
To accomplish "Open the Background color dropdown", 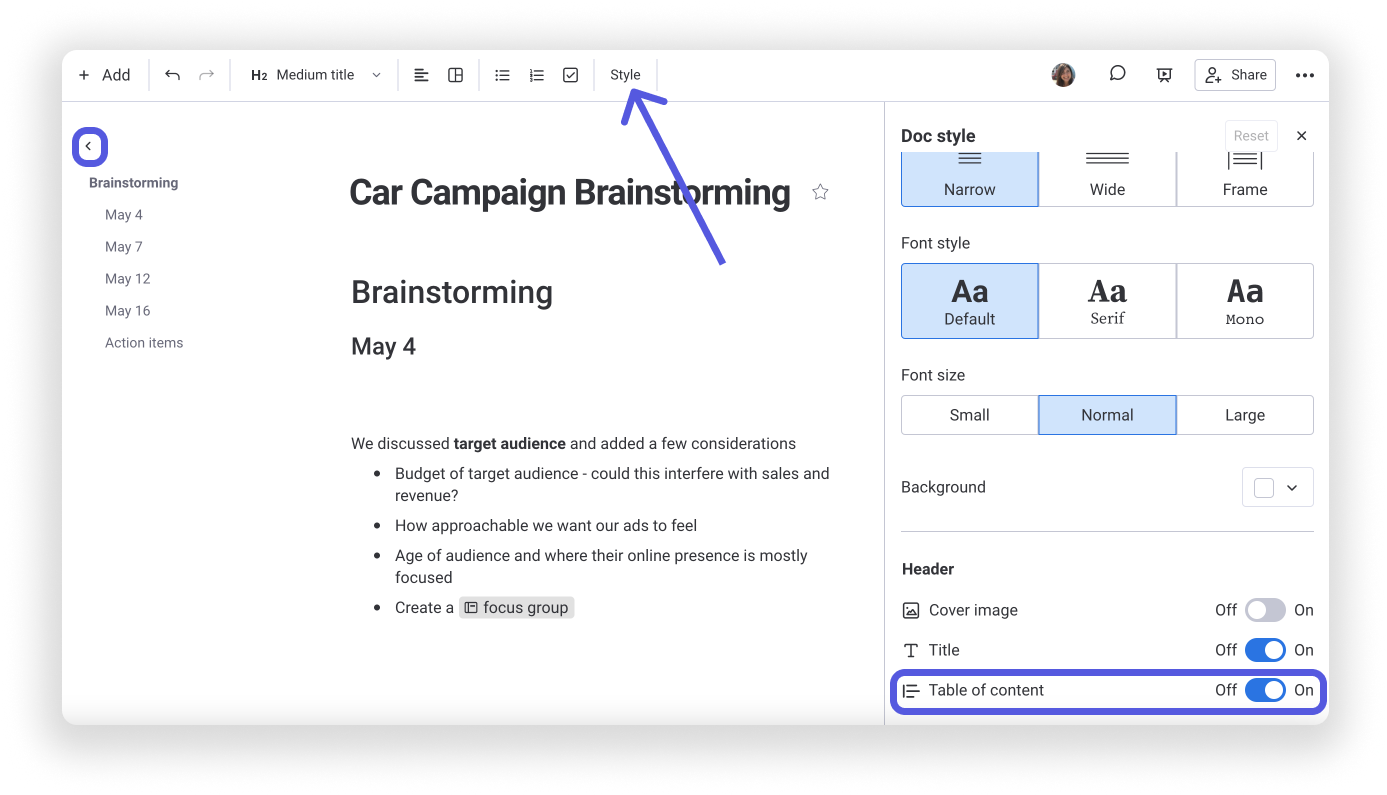I will click(x=1292, y=487).
